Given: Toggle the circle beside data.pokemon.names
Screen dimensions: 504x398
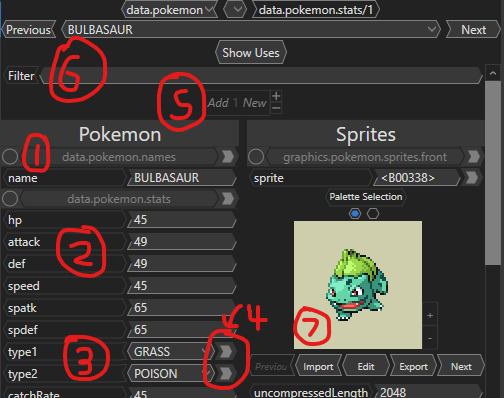Looking at the screenshot, I should point(10,157).
